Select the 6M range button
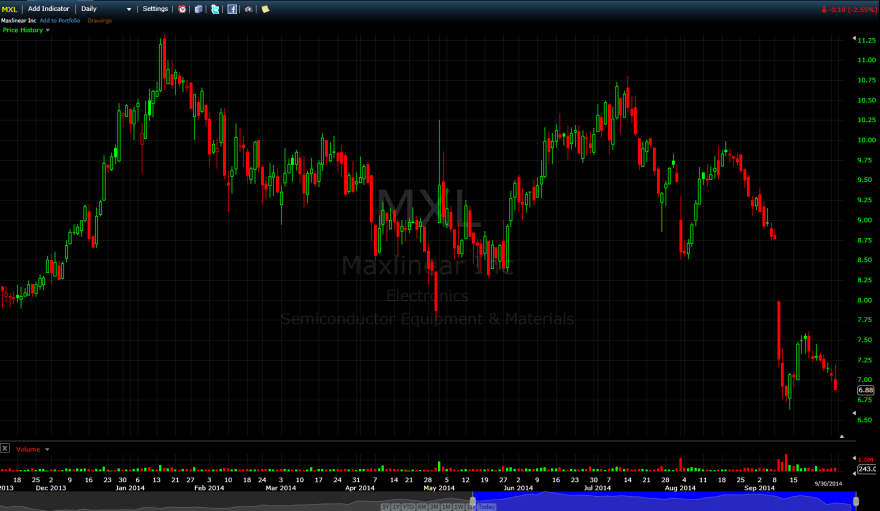 click(421, 507)
